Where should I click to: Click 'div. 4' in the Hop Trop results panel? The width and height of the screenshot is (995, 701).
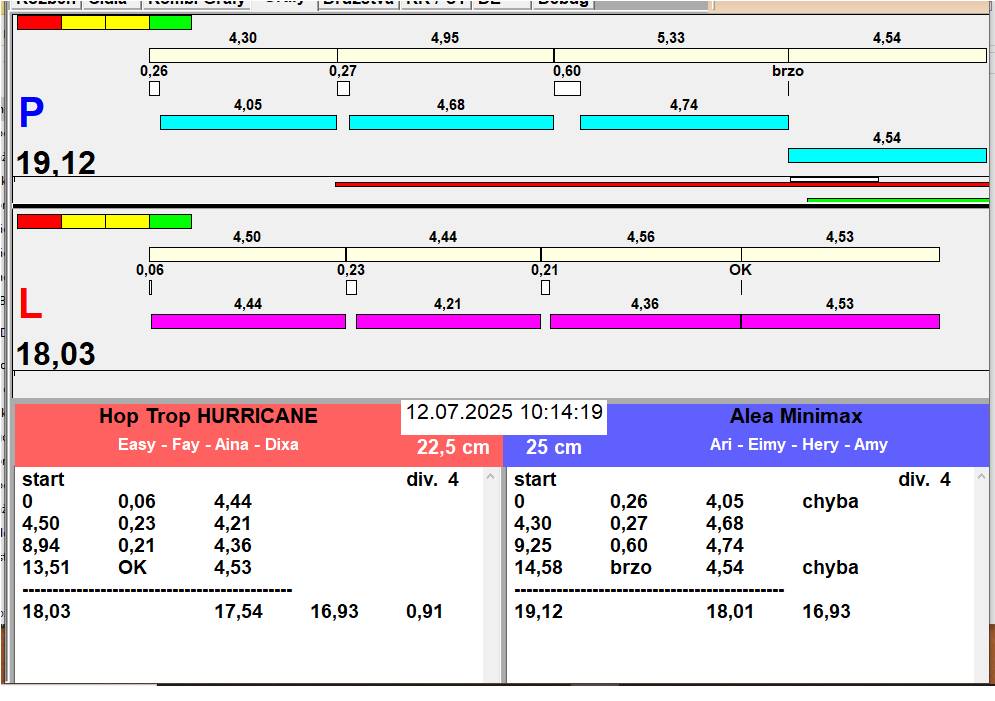tap(432, 480)
